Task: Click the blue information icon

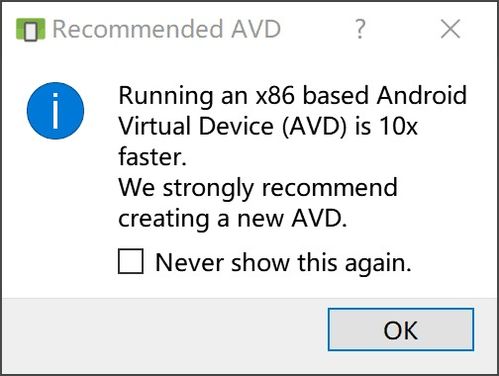Action: (x=55, y=111)
